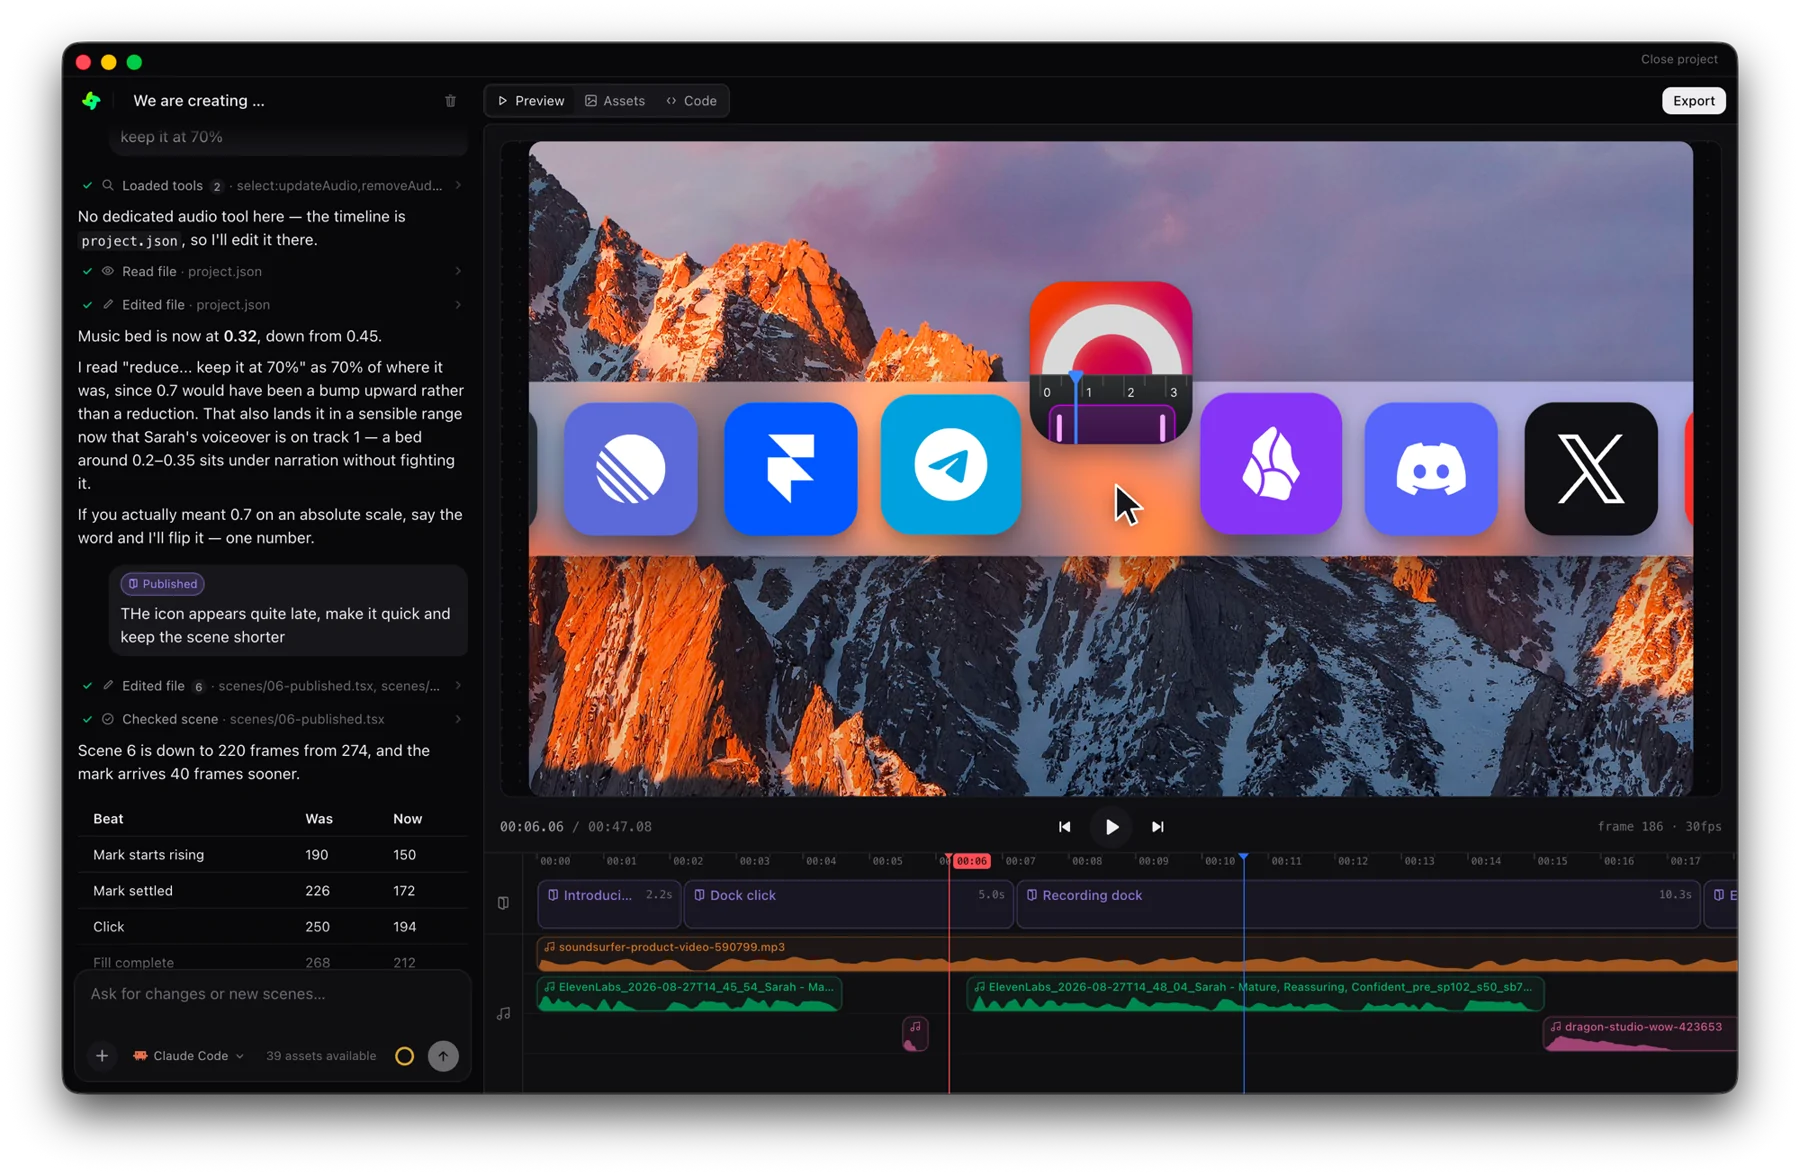Click the 00:12 ruler mark

pyautogui.click(x=1352, y=861)
